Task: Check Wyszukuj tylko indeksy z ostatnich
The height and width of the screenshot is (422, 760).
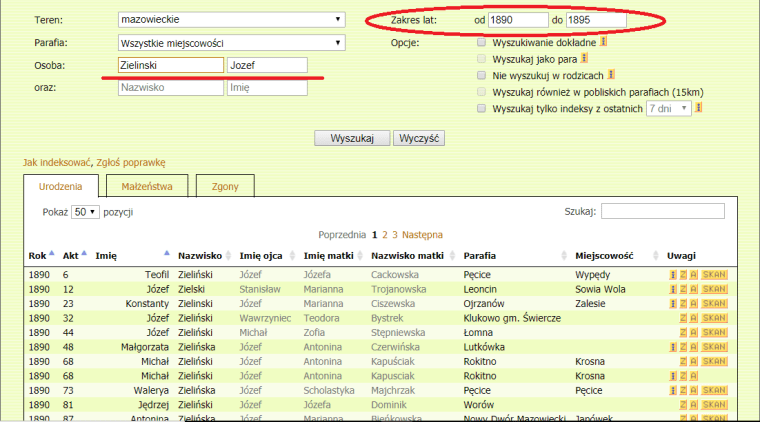Action: 482,107
